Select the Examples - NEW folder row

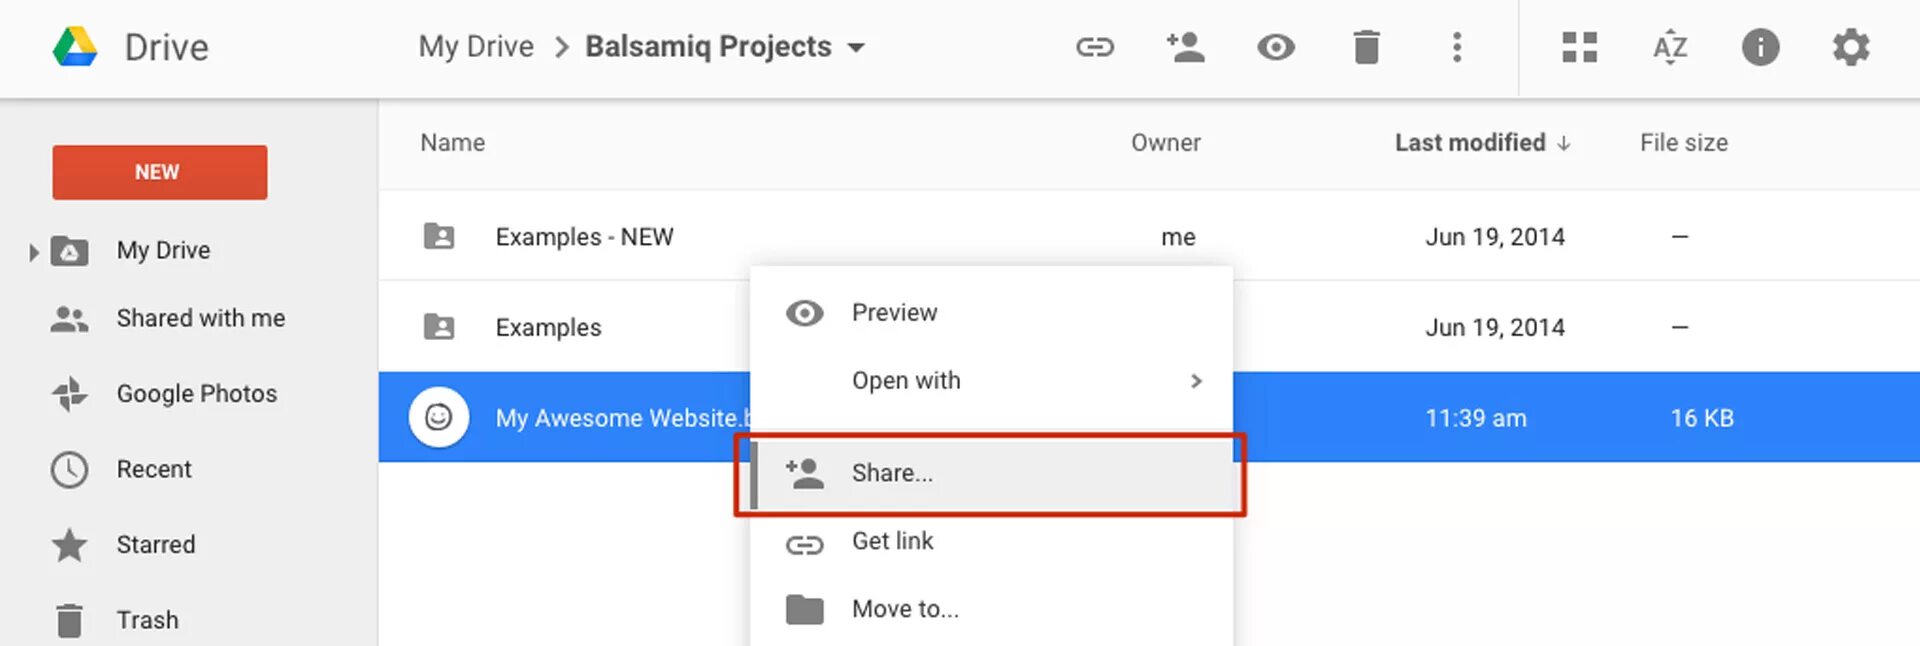[584, 237]
